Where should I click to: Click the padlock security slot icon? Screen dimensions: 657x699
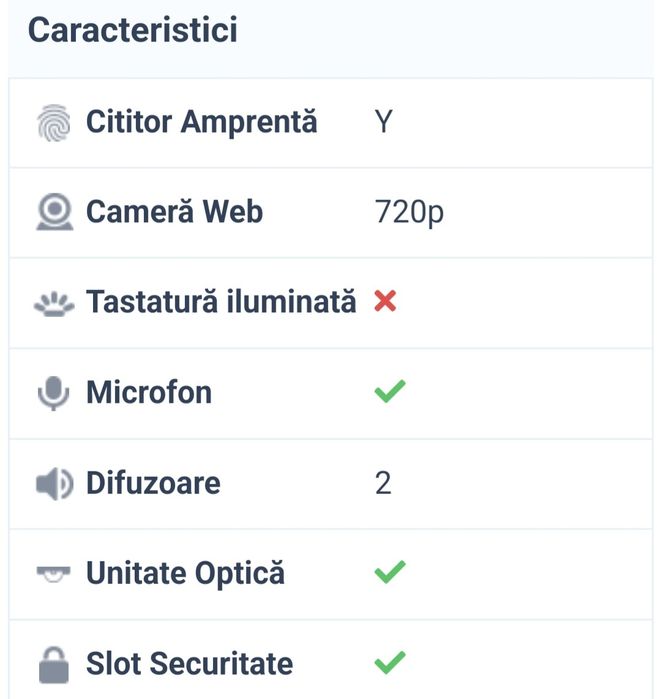(54, 664)
